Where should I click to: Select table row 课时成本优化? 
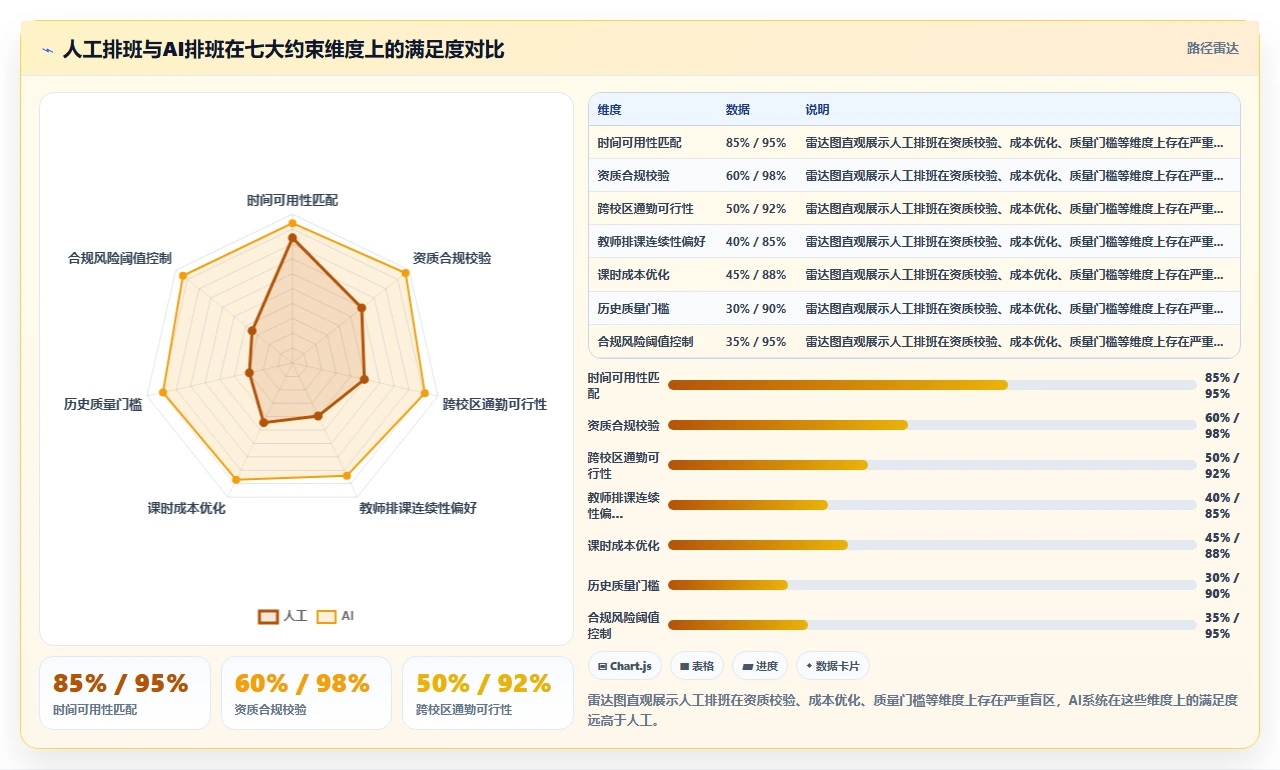coord(914,274)
